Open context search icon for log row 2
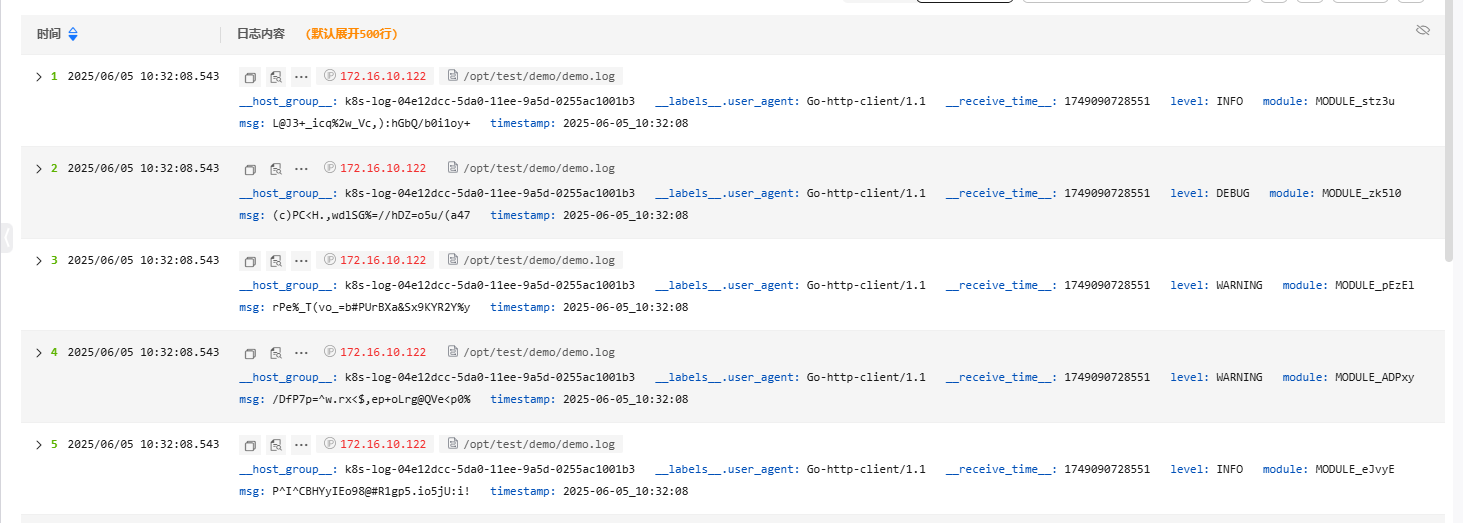 click(x=276, y=169)
